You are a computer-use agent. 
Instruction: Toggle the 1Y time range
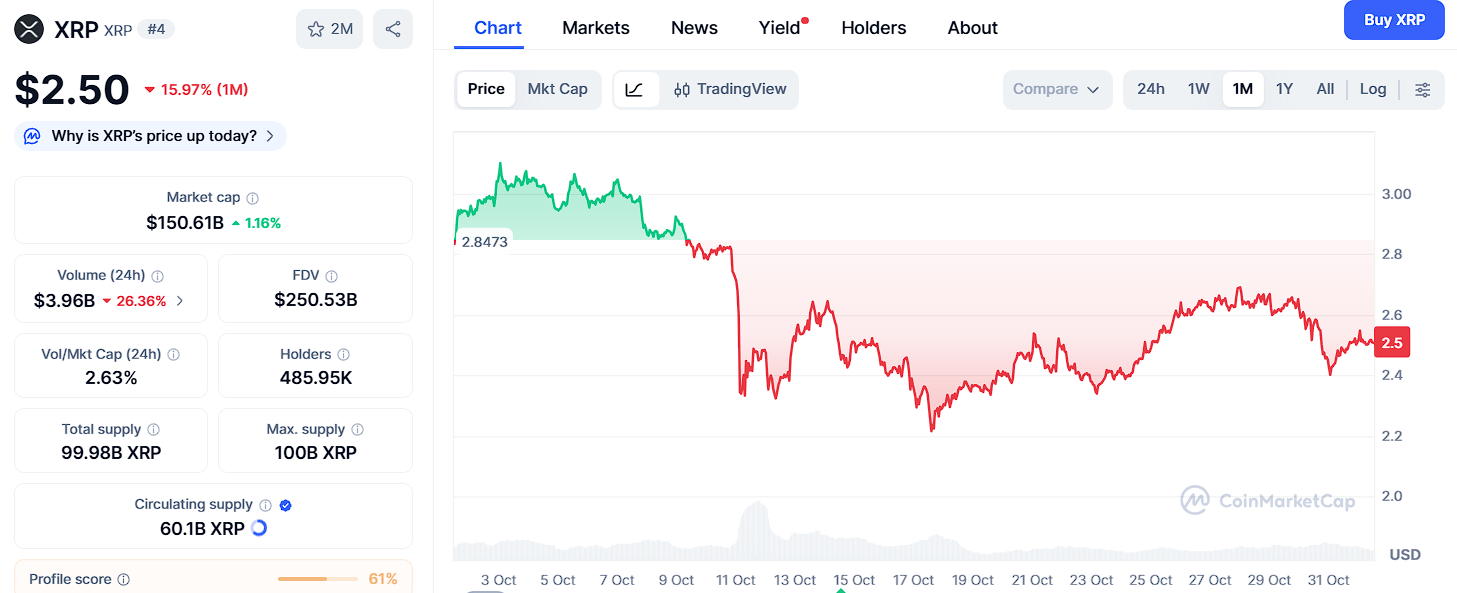pos(1285,89)
